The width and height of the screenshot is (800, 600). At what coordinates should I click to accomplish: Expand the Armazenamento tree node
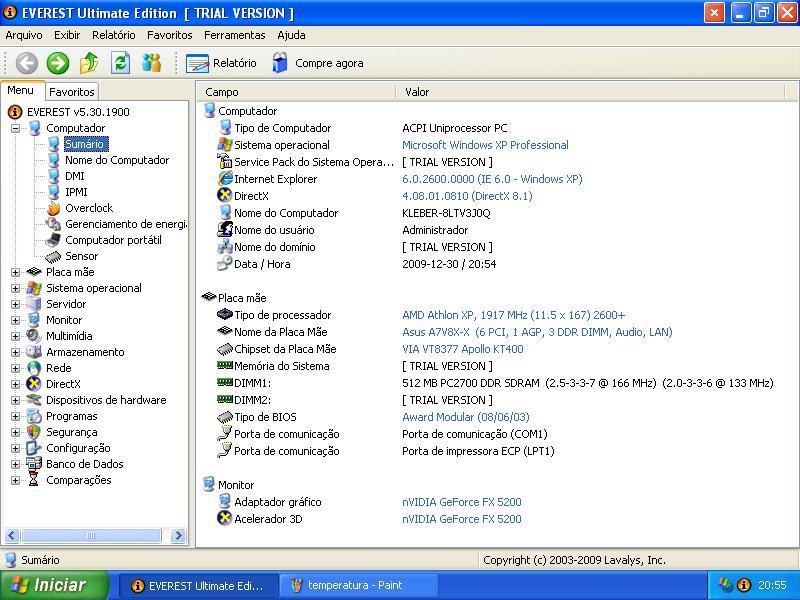[x=15, y=353]
